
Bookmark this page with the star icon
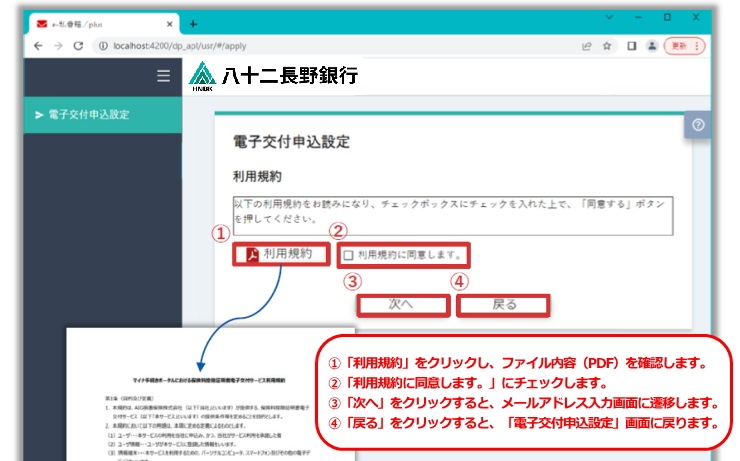coord(607,46)
